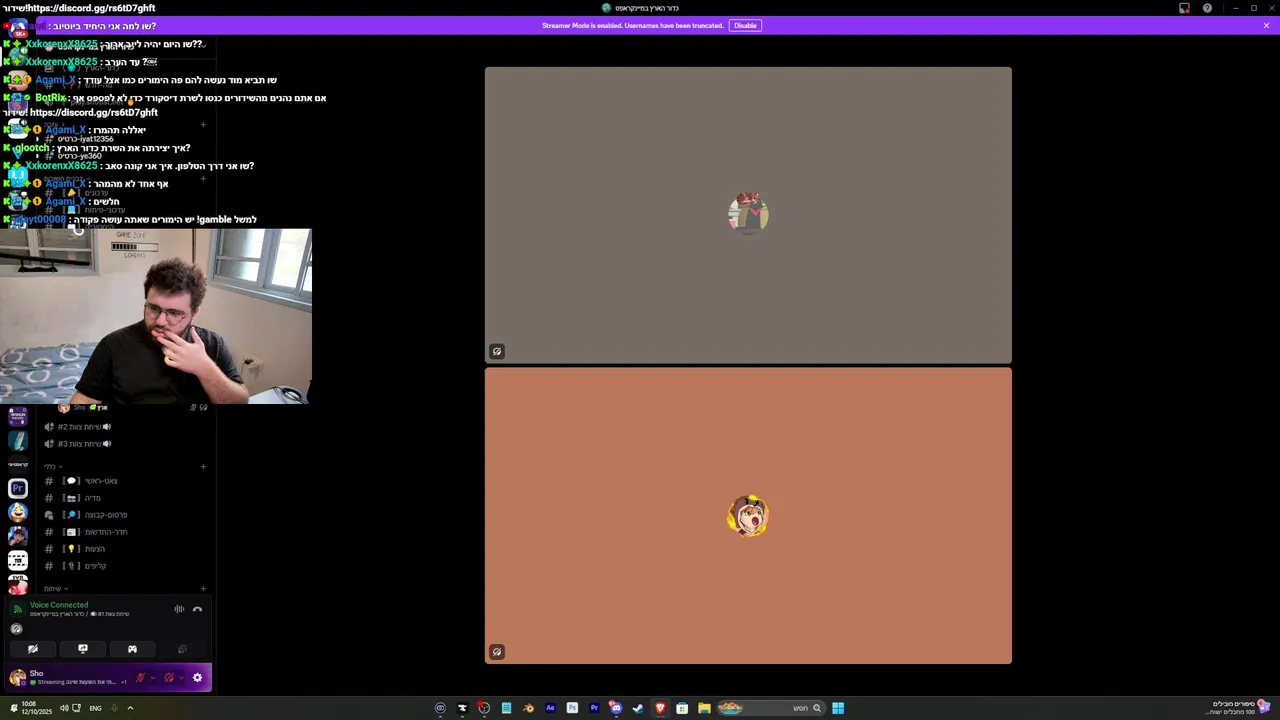Add a channel to the כללי category

coord(203,466)
